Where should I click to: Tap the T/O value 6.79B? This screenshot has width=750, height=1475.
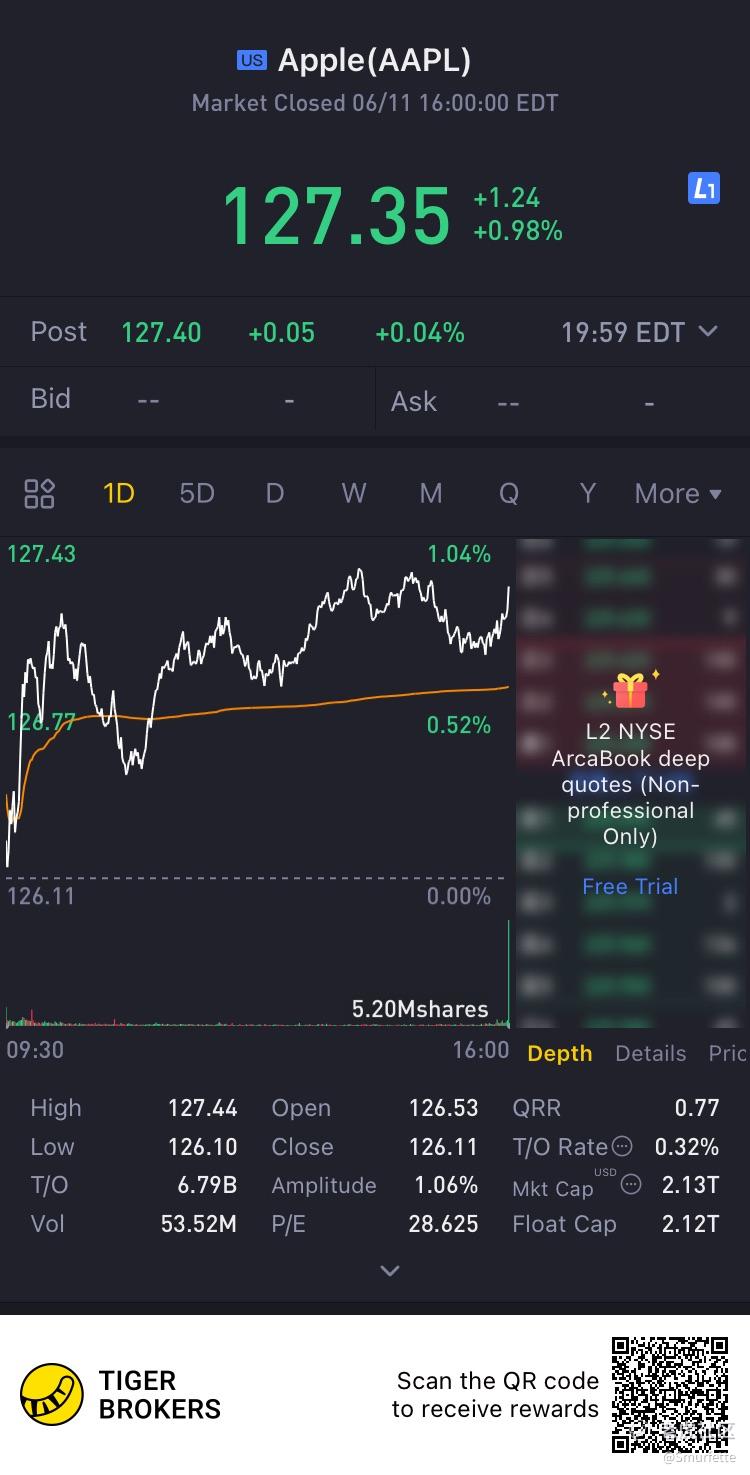(x=207, y=1185)
